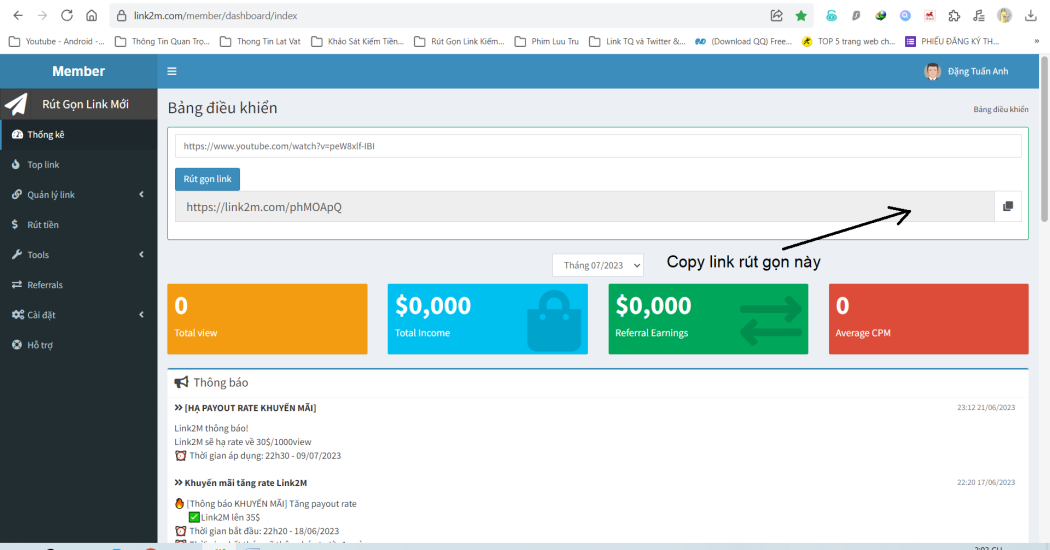Viewport: 1050px width, 550px height.
Task: Copy shortened link with copy icon
Action: [x=1008, y=206]
